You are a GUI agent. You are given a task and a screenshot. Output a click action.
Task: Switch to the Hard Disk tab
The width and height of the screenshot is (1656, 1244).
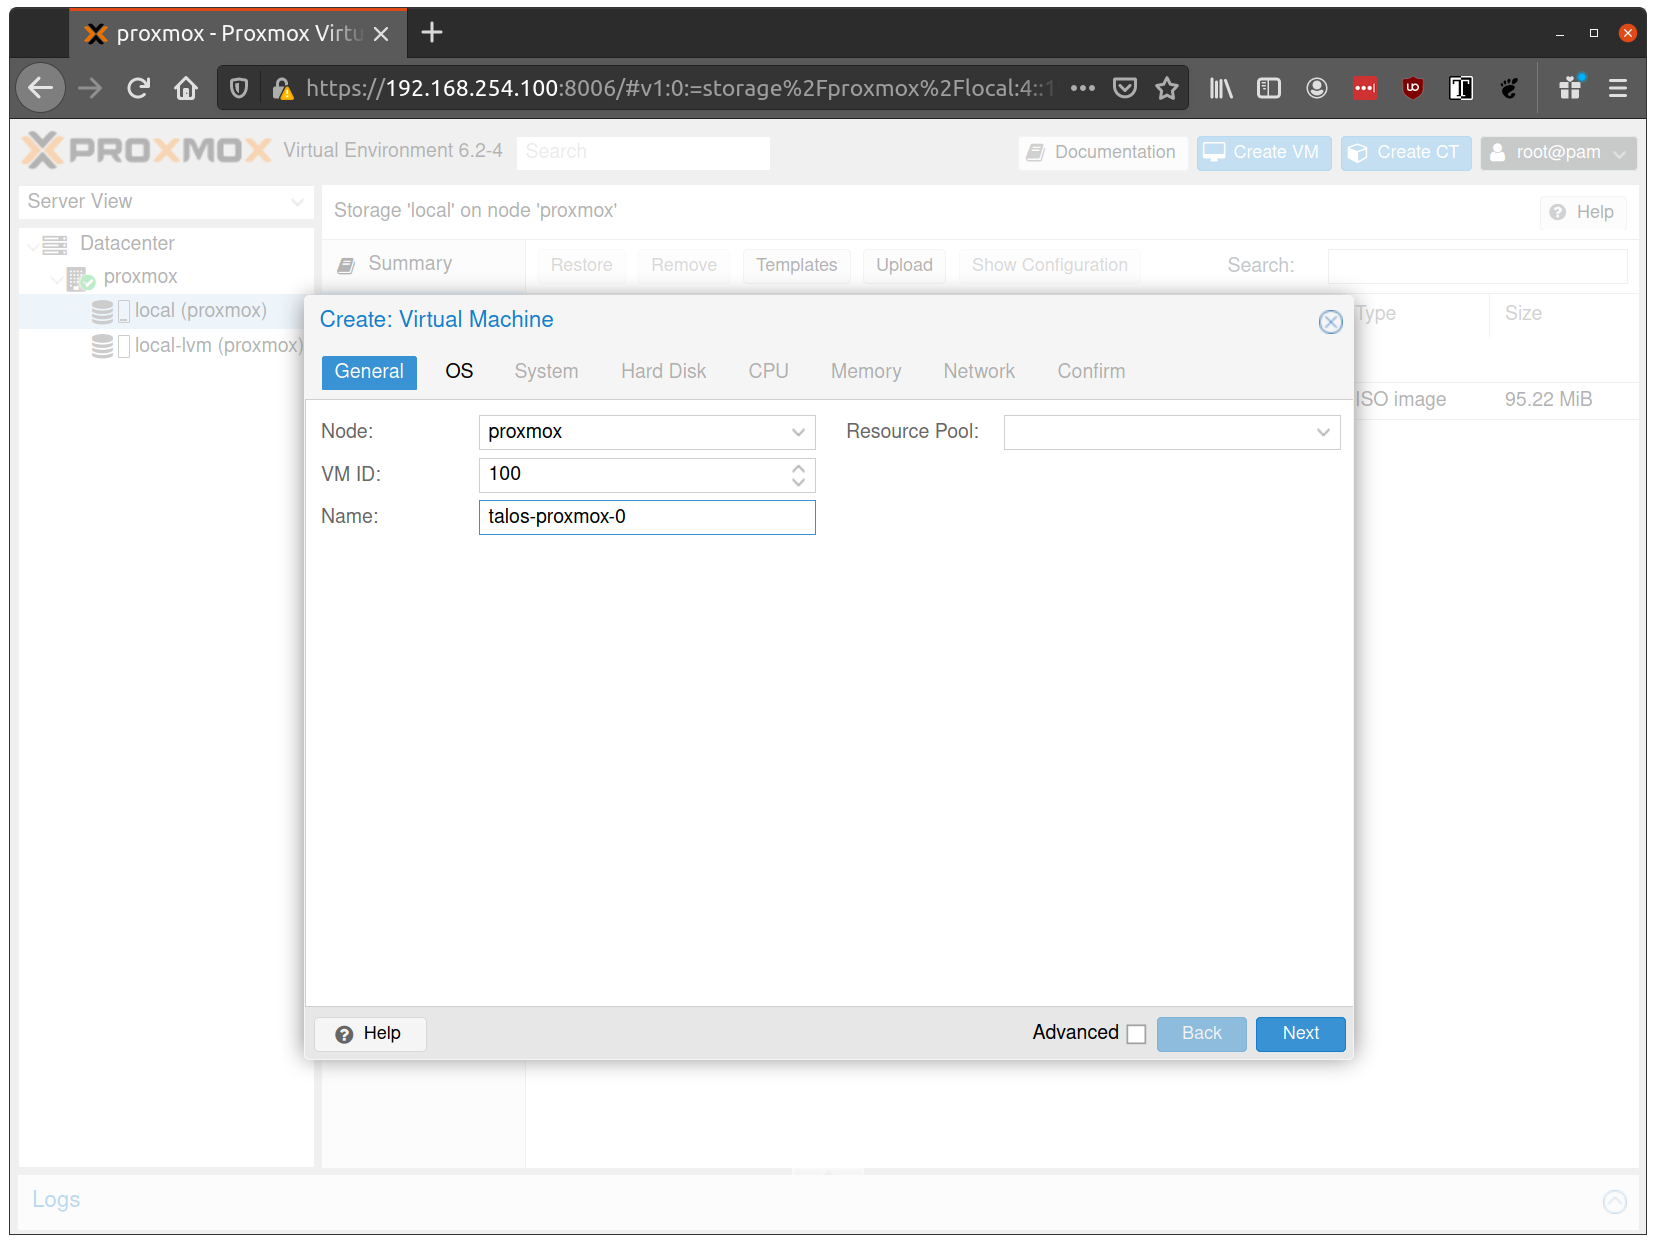(663, 372)
